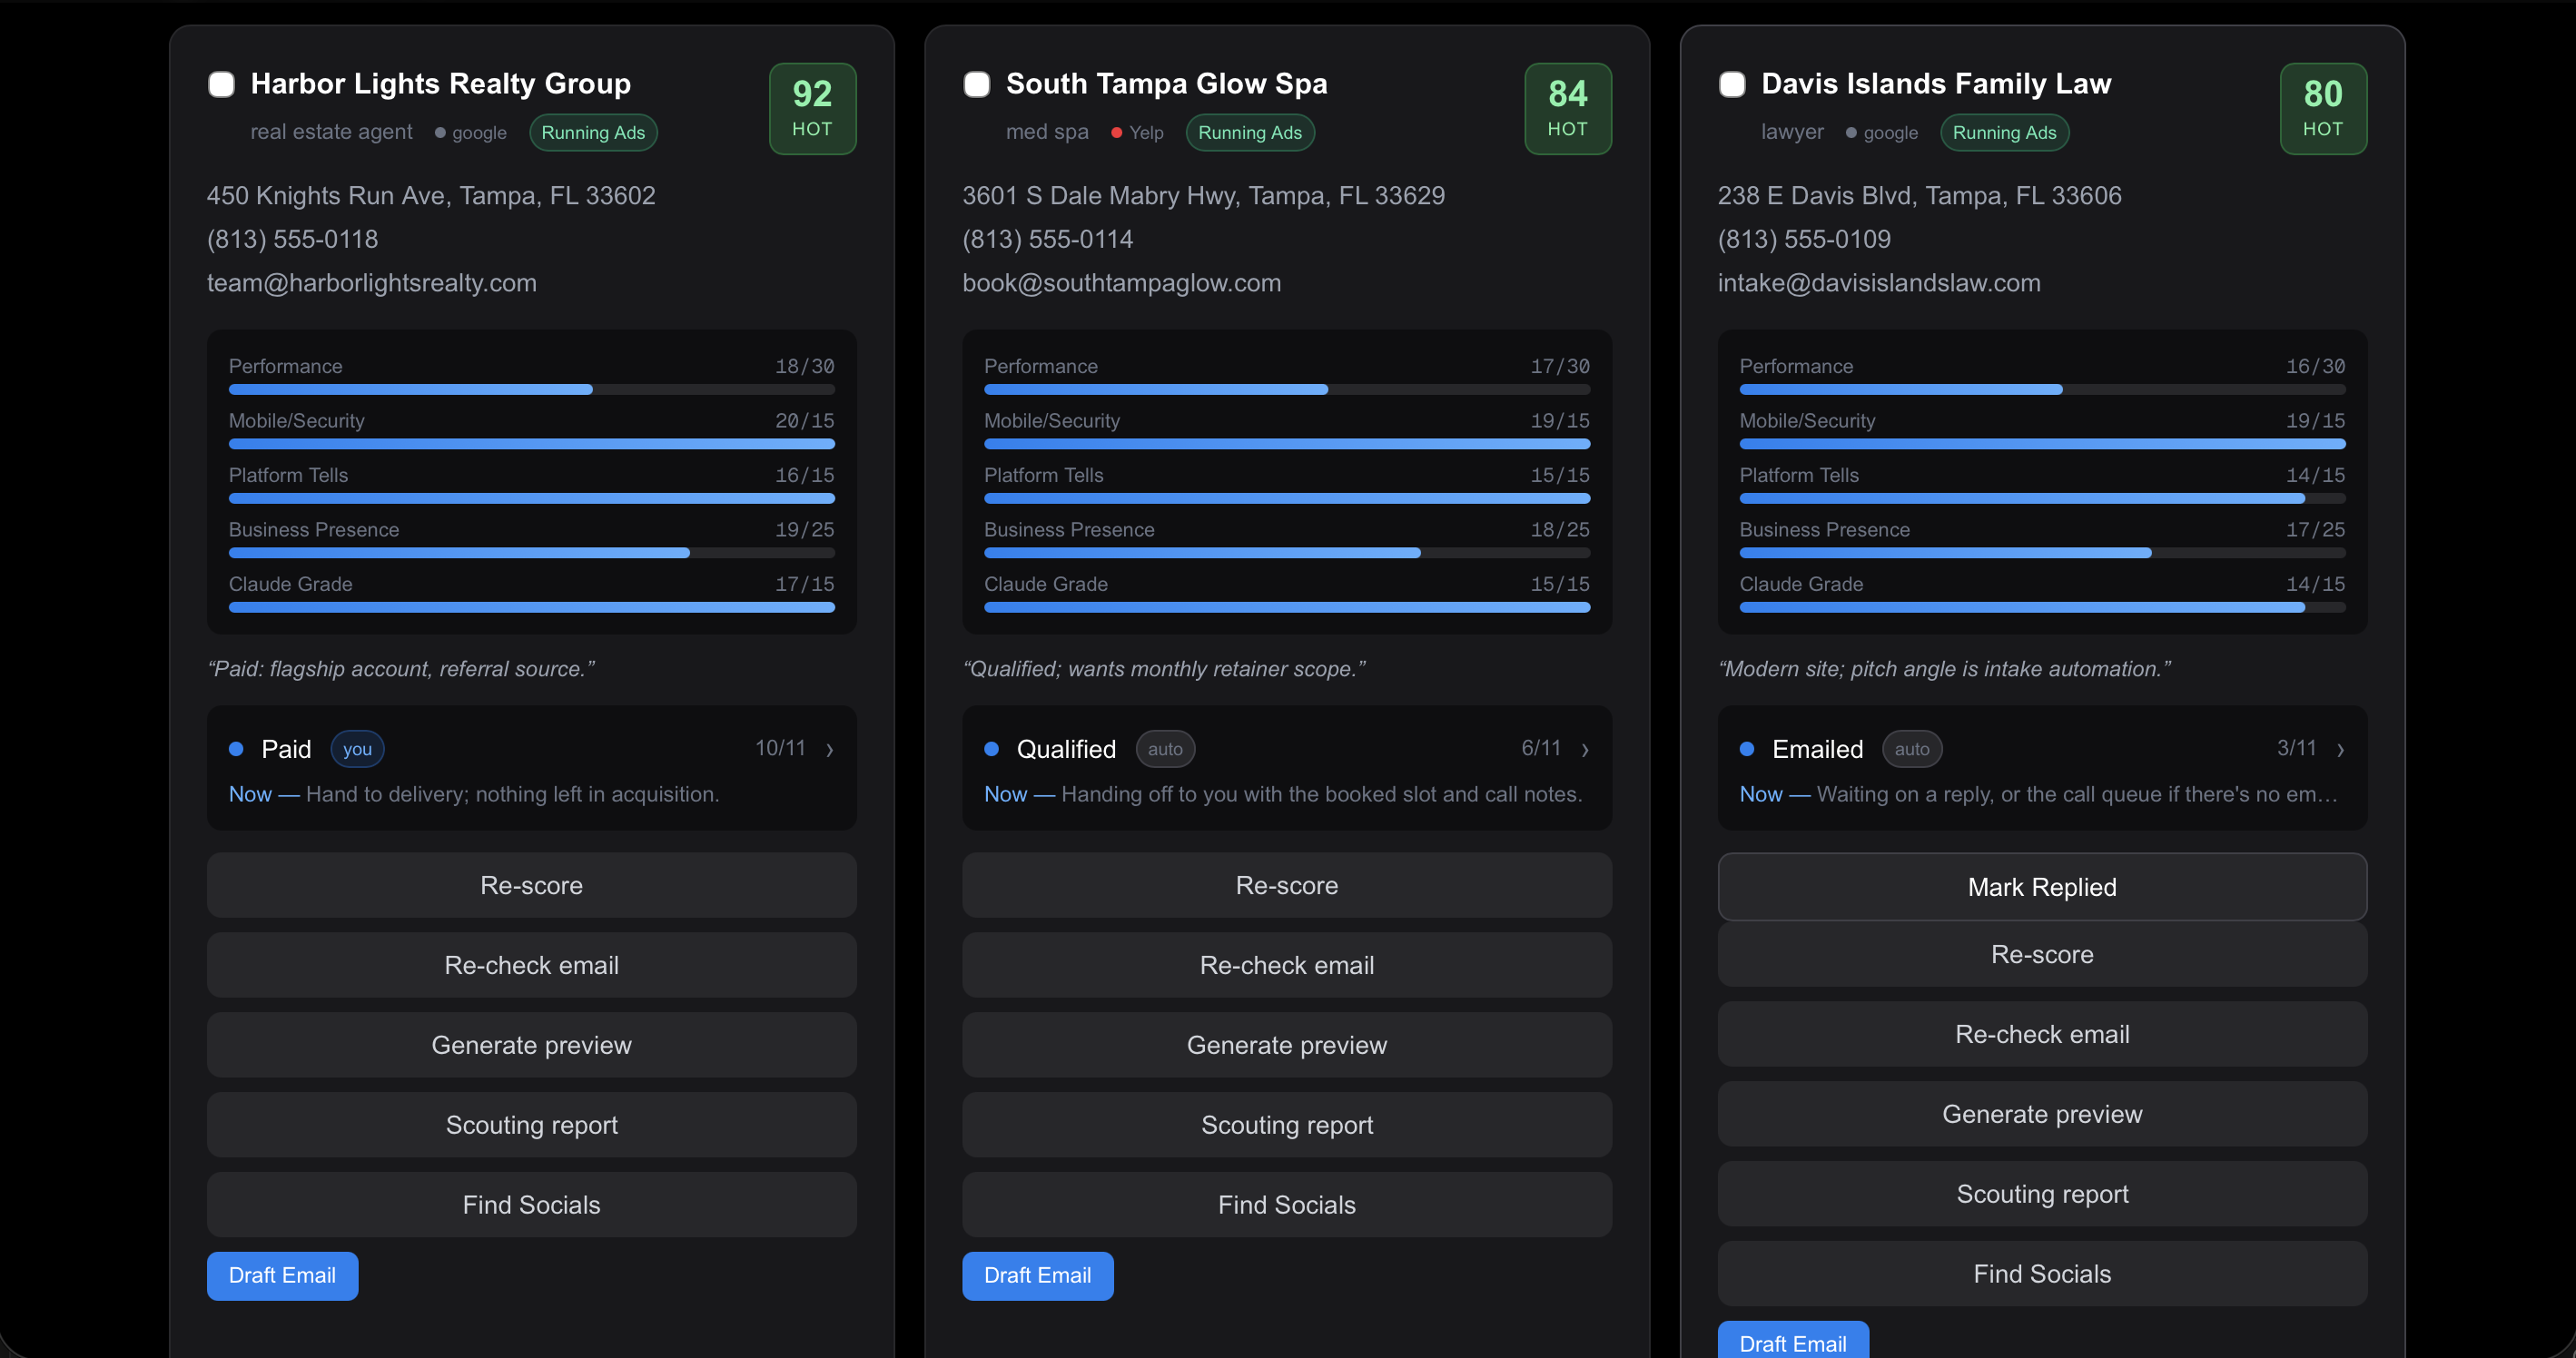Viewport: 2576px width, 1358px height.
Task: Click the 80 HOT score badge
Action: coord(2322,108)
